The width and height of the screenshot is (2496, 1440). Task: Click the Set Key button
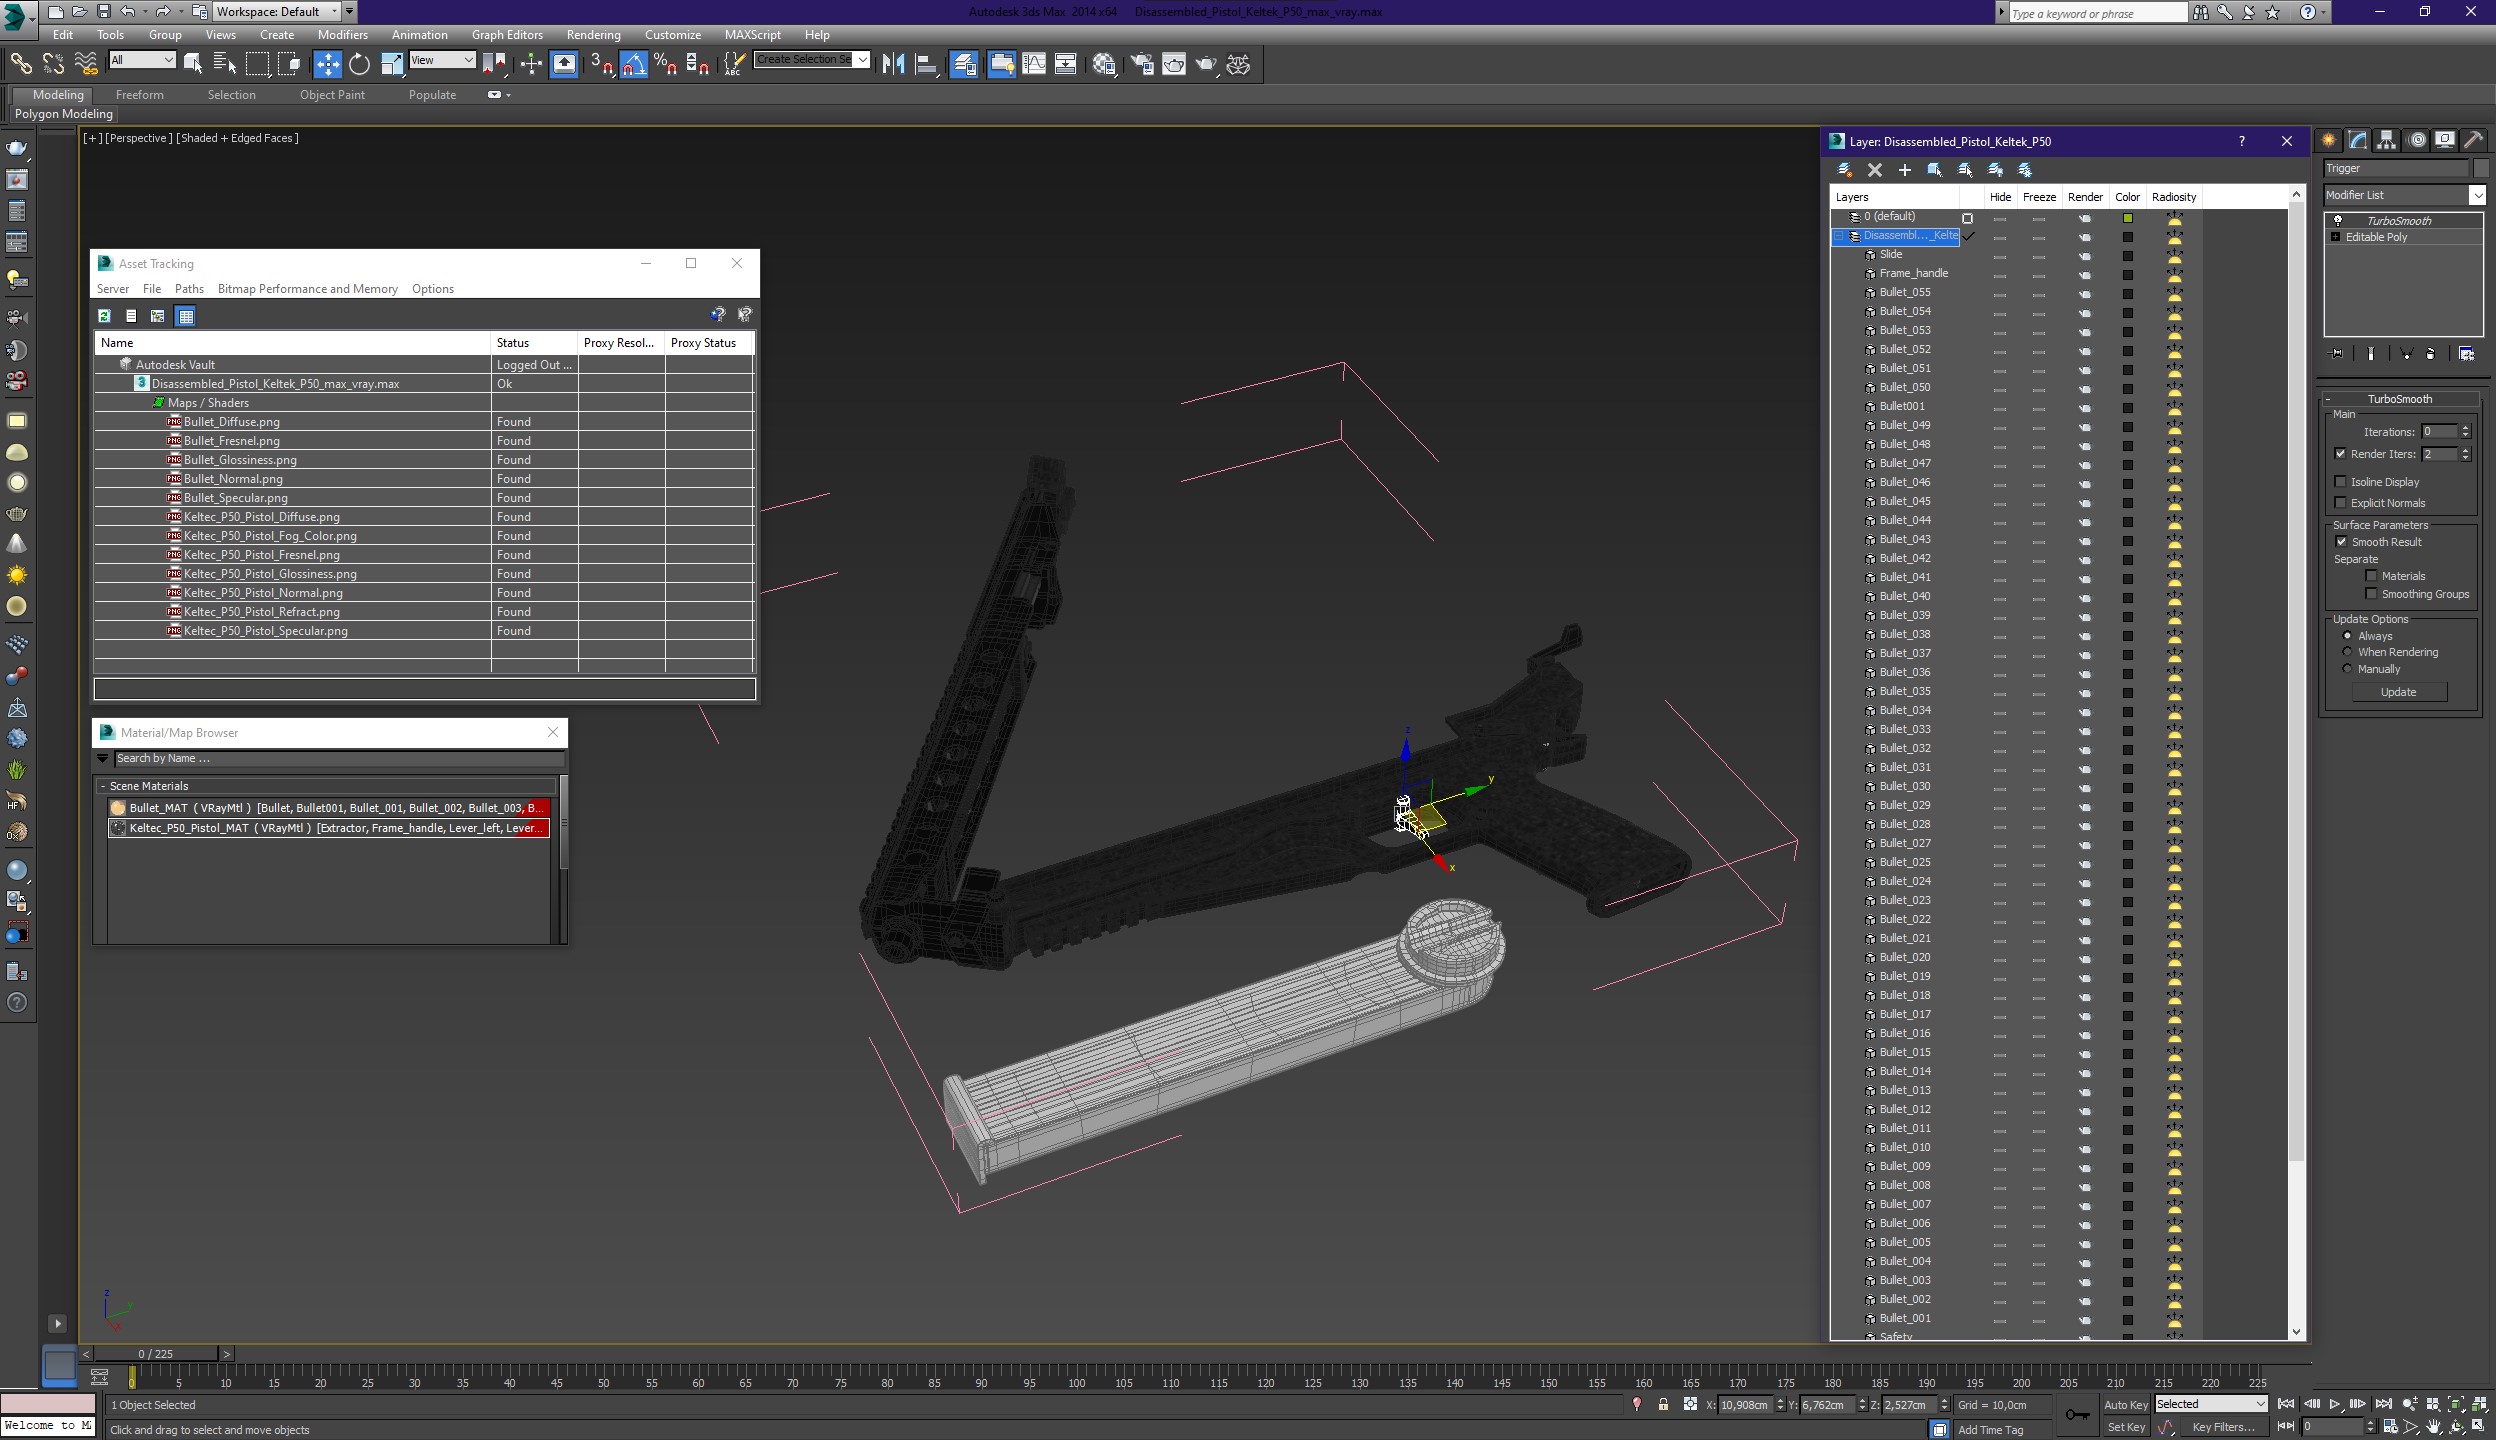pyautogui.click(x=2125, y=1427)
